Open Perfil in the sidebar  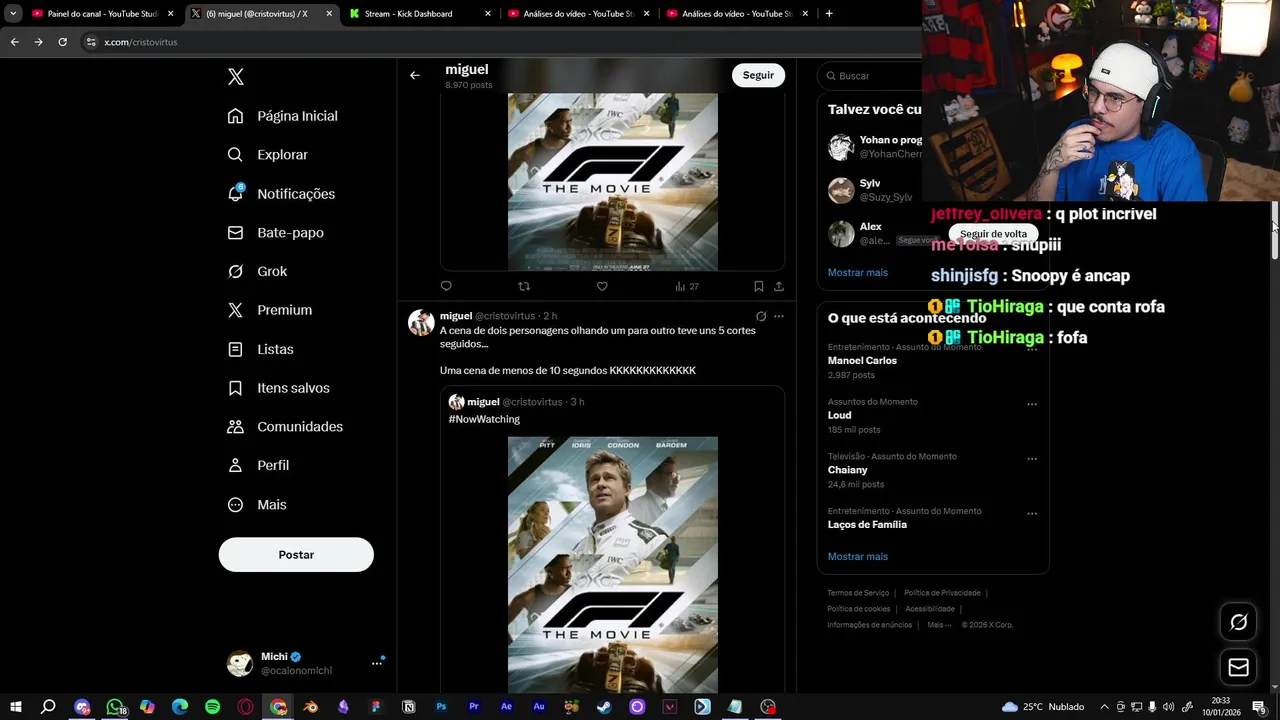pos(259,466)
